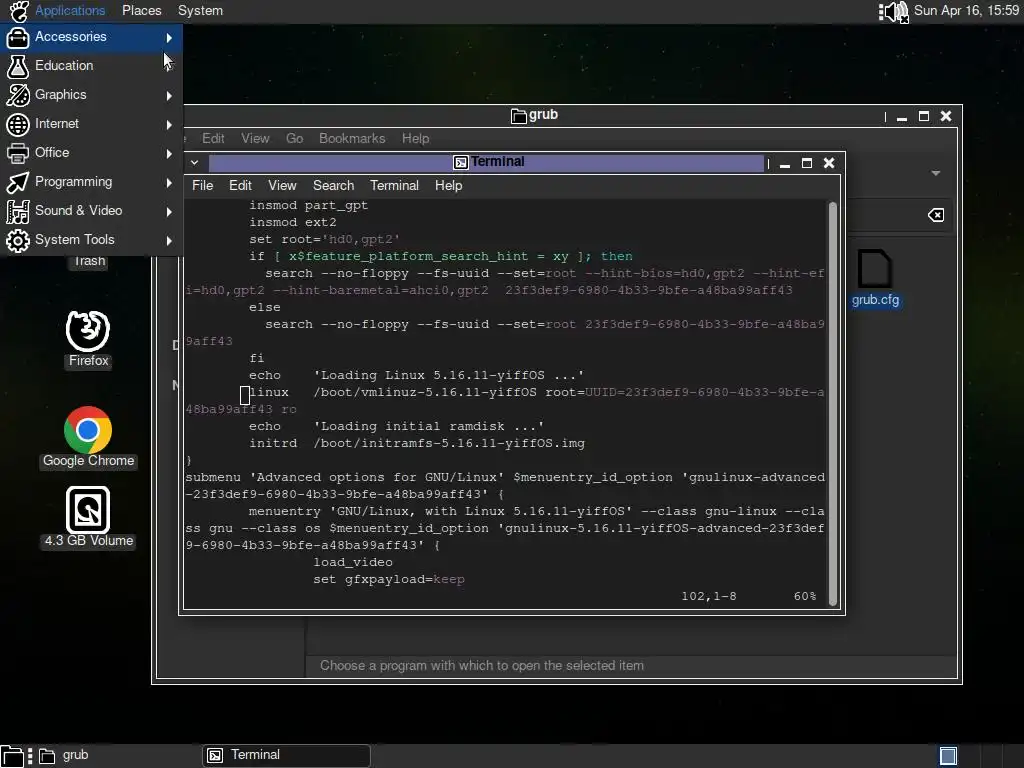Click the vim position '102,1-8' indicator
Screen dimensions: 1024x768
coord(709,596)
